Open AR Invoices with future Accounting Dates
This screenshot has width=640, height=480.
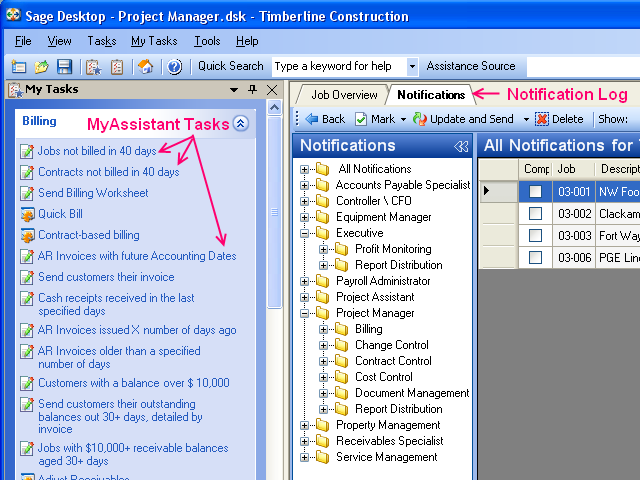tap(137, 256)
